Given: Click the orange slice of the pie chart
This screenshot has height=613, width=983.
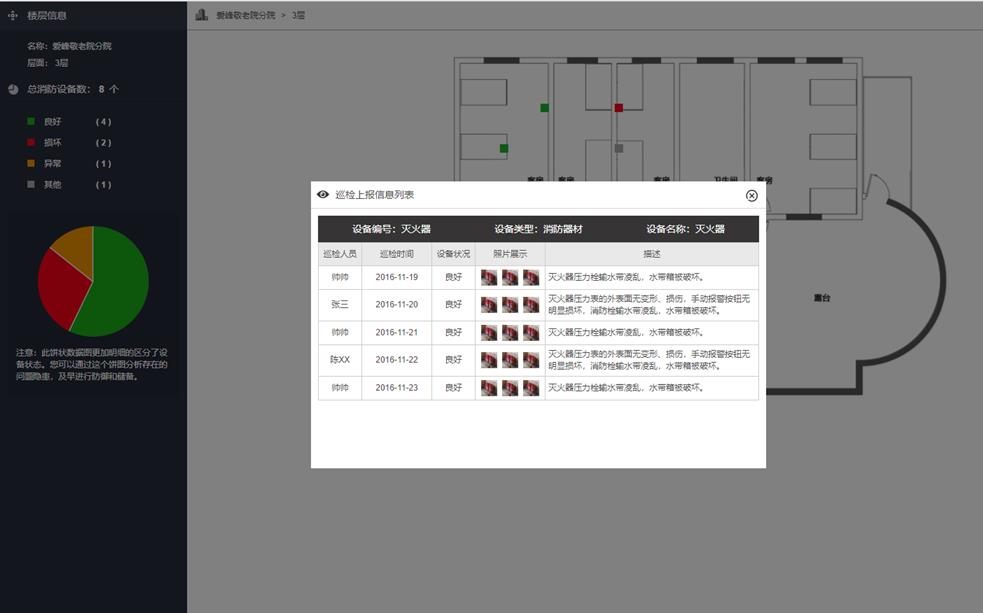Looking at the screenshot, I should 76,248.
